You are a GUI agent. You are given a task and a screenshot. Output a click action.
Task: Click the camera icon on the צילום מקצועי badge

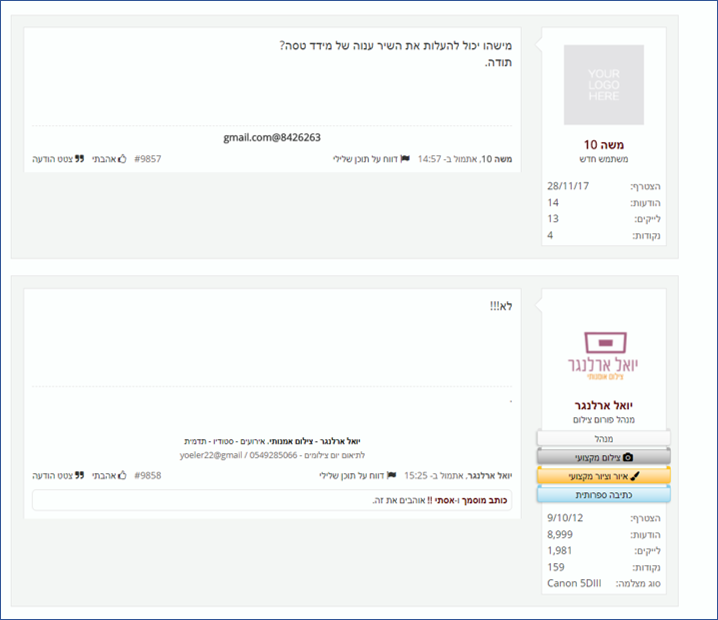pyautogui.click(x=629, y=457)
